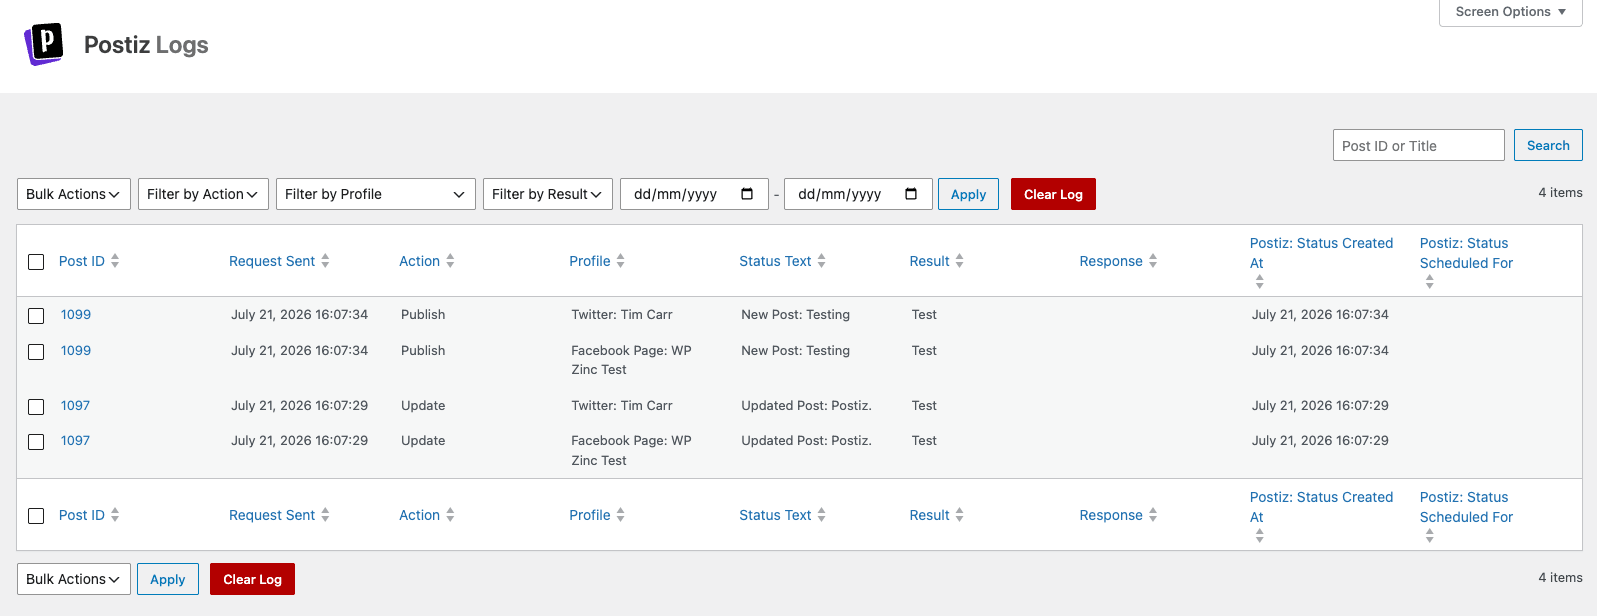Sort by top Post ID column header
The image size is (1597, 616).
81,261
